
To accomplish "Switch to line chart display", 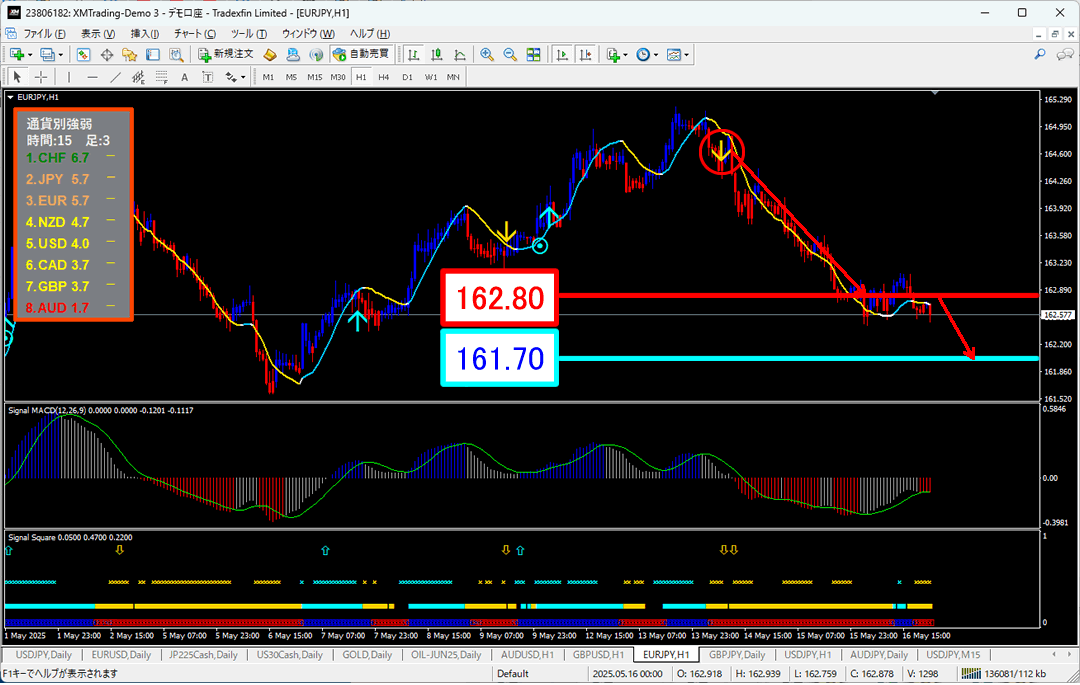I will click(x=459, y=54).
